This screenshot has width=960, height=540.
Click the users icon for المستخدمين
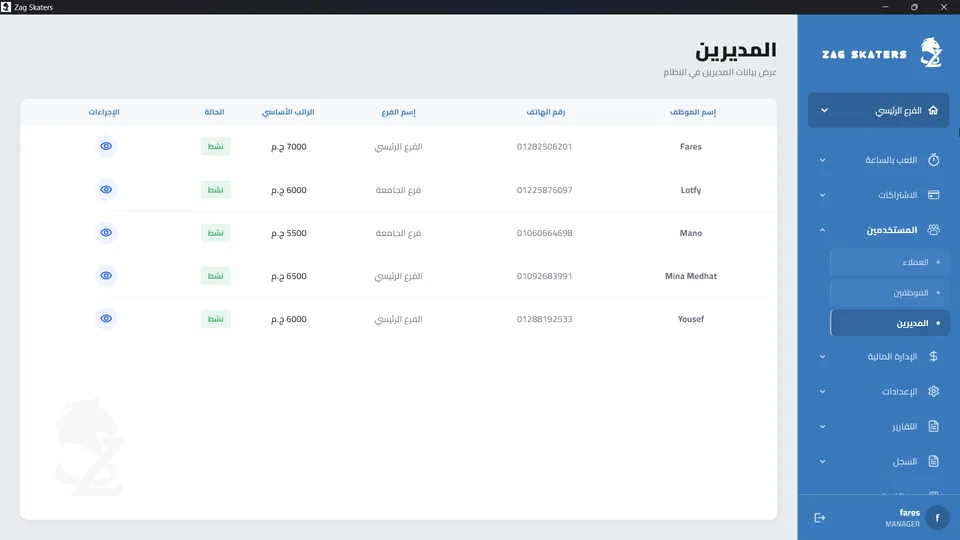coord(933,230)
